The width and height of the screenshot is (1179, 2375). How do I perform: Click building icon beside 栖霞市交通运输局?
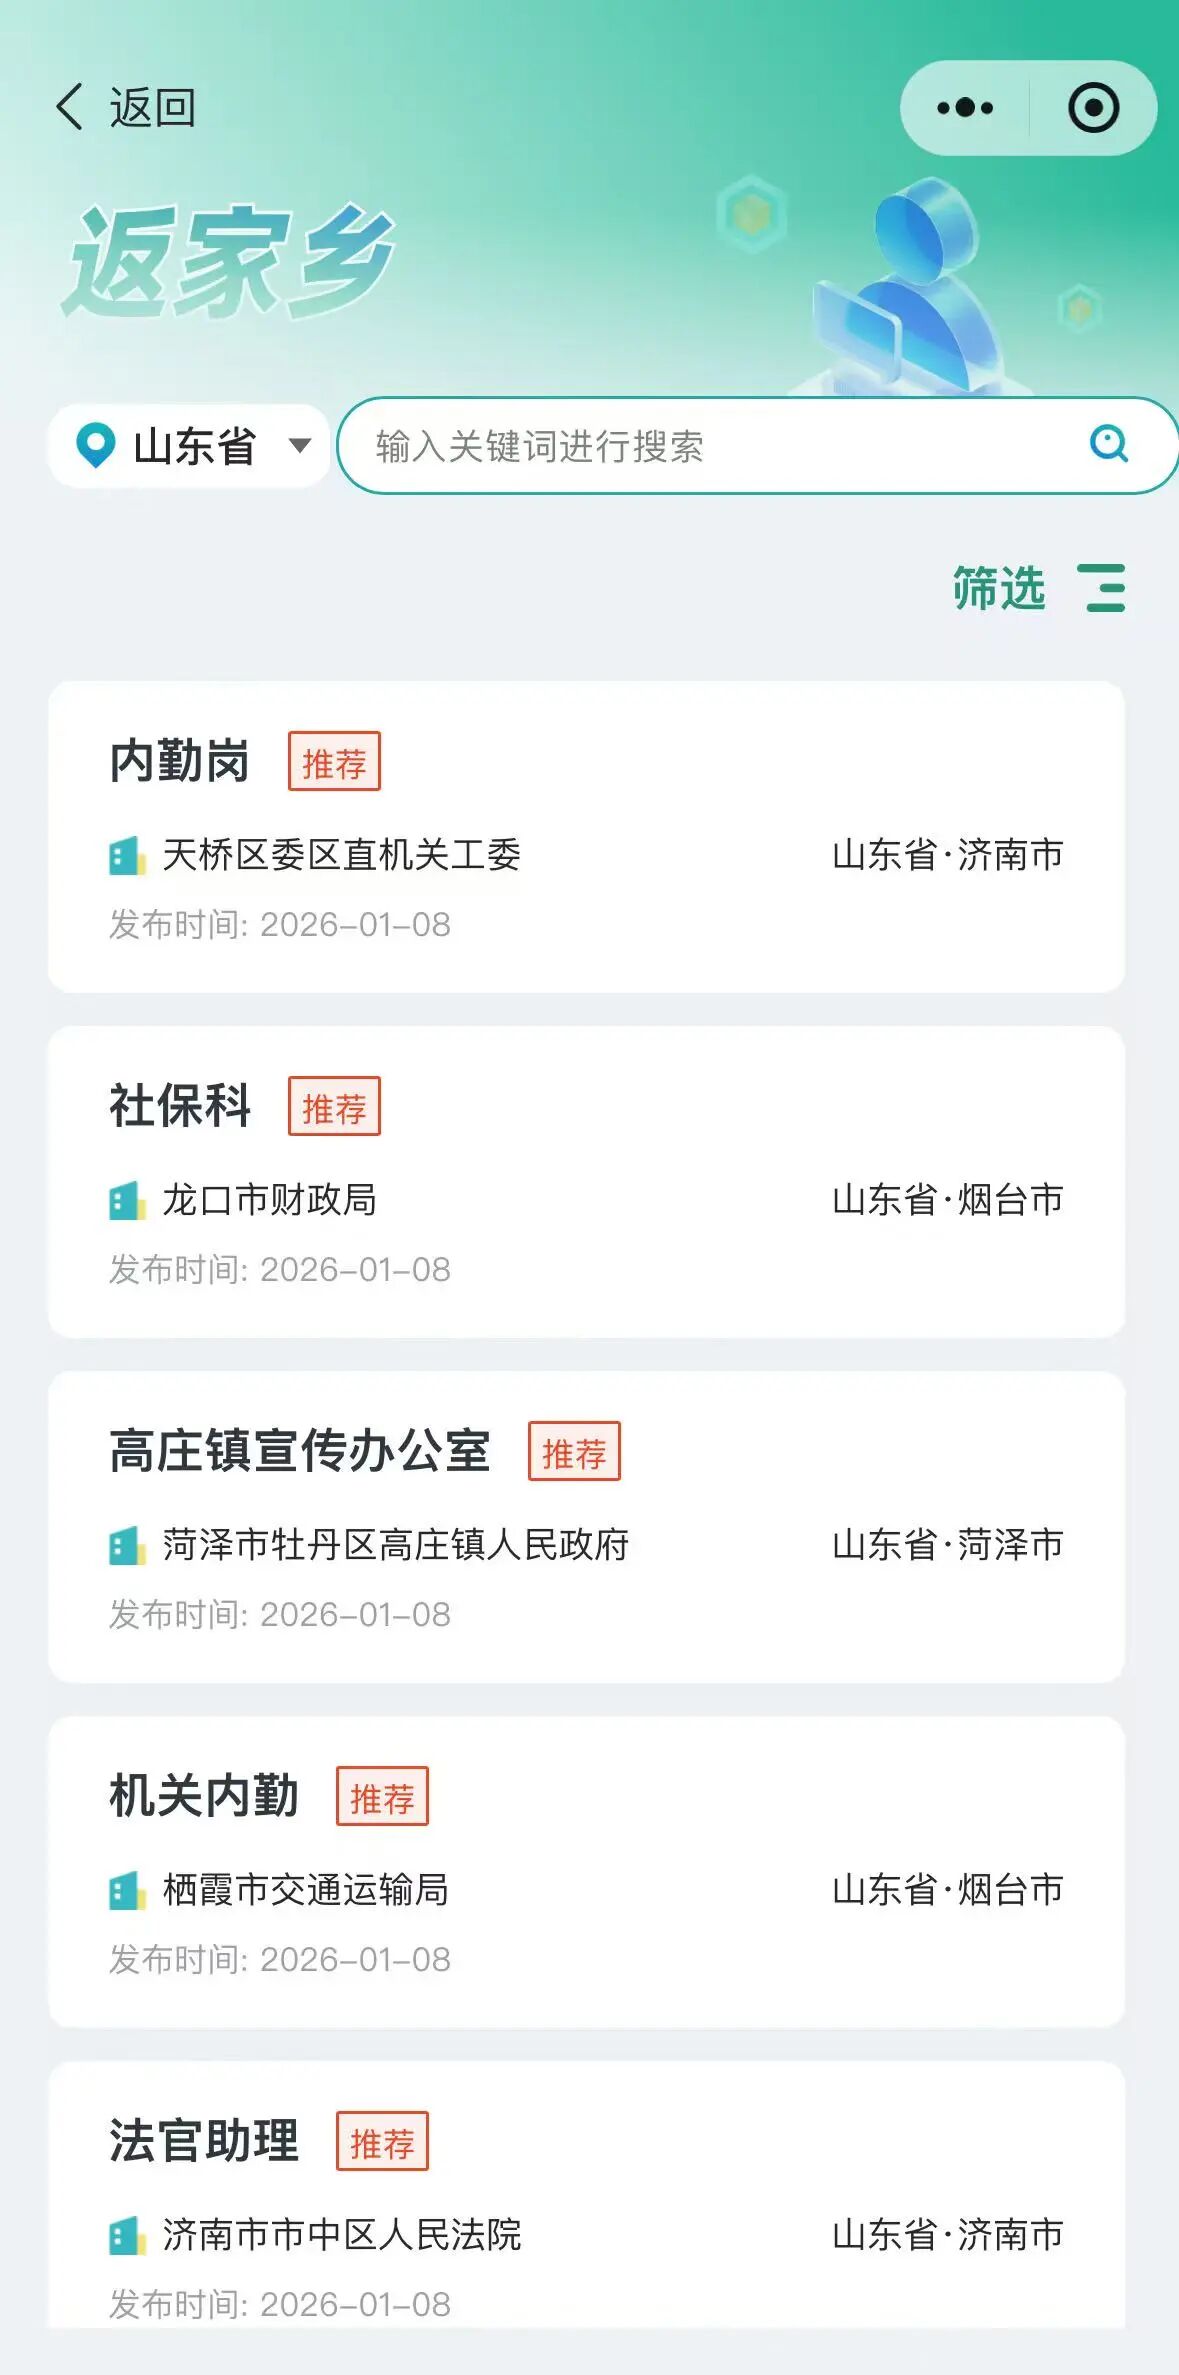pyautogui.click(x=127, y=1891)
